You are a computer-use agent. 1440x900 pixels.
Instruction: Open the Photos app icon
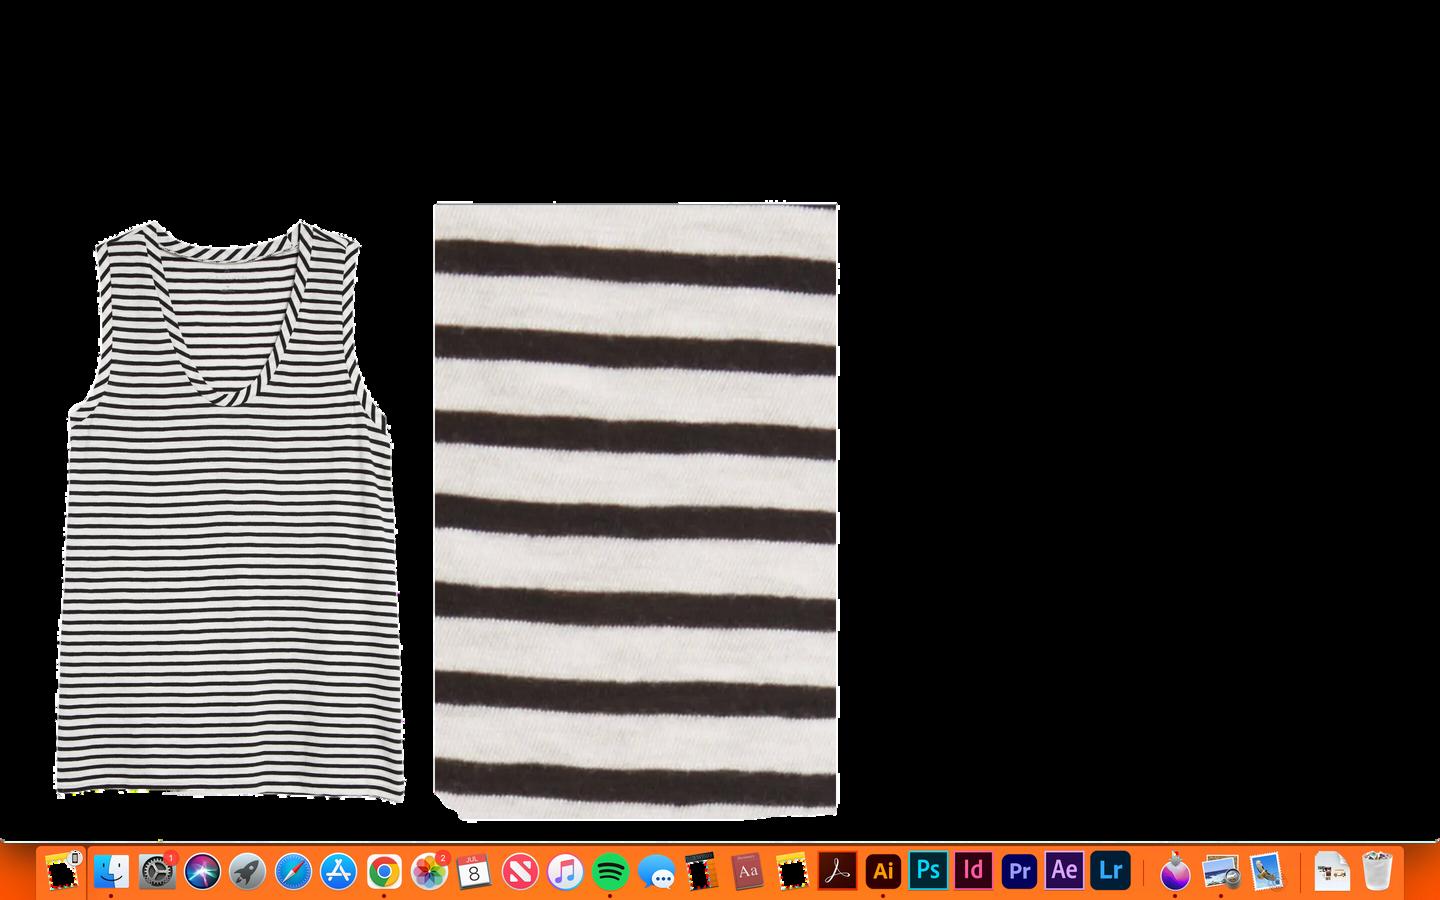pos(430,871)
